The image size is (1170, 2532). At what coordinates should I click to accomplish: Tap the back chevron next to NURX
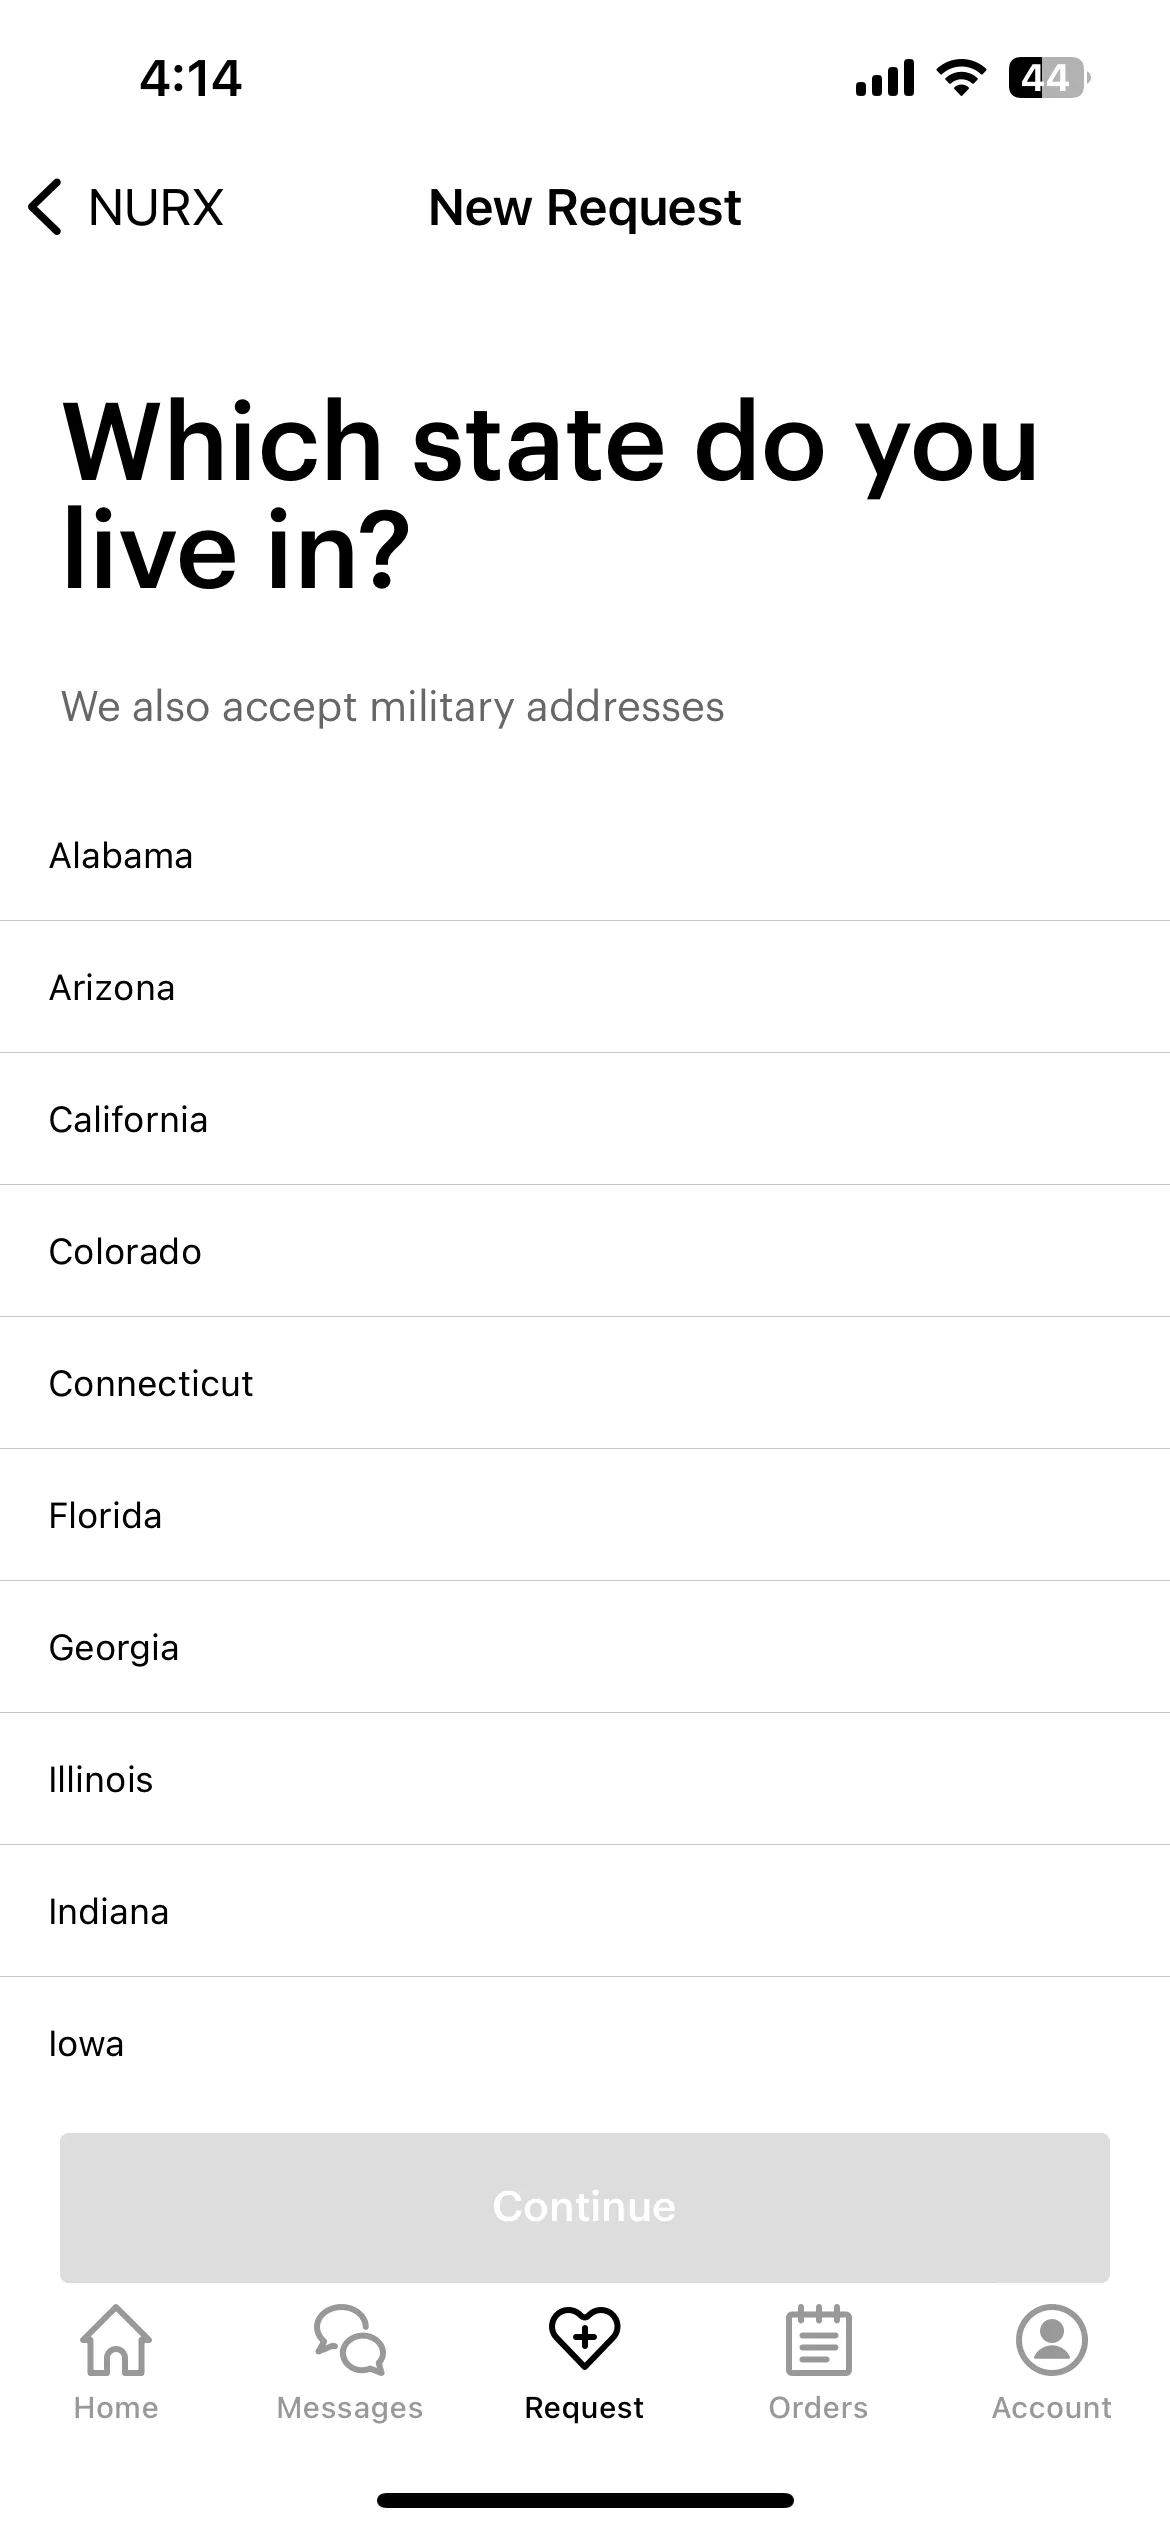(46, 207)
